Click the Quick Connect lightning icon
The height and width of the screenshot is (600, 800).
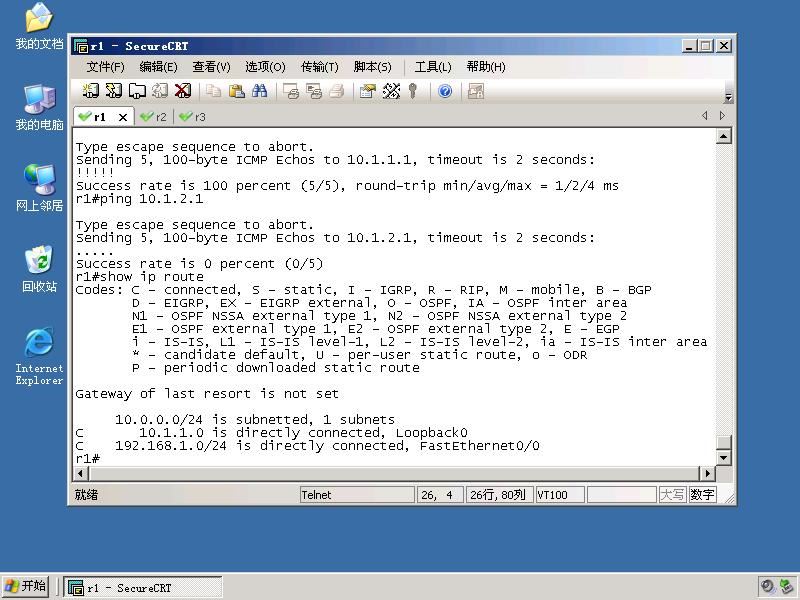[x=113, y=91]
